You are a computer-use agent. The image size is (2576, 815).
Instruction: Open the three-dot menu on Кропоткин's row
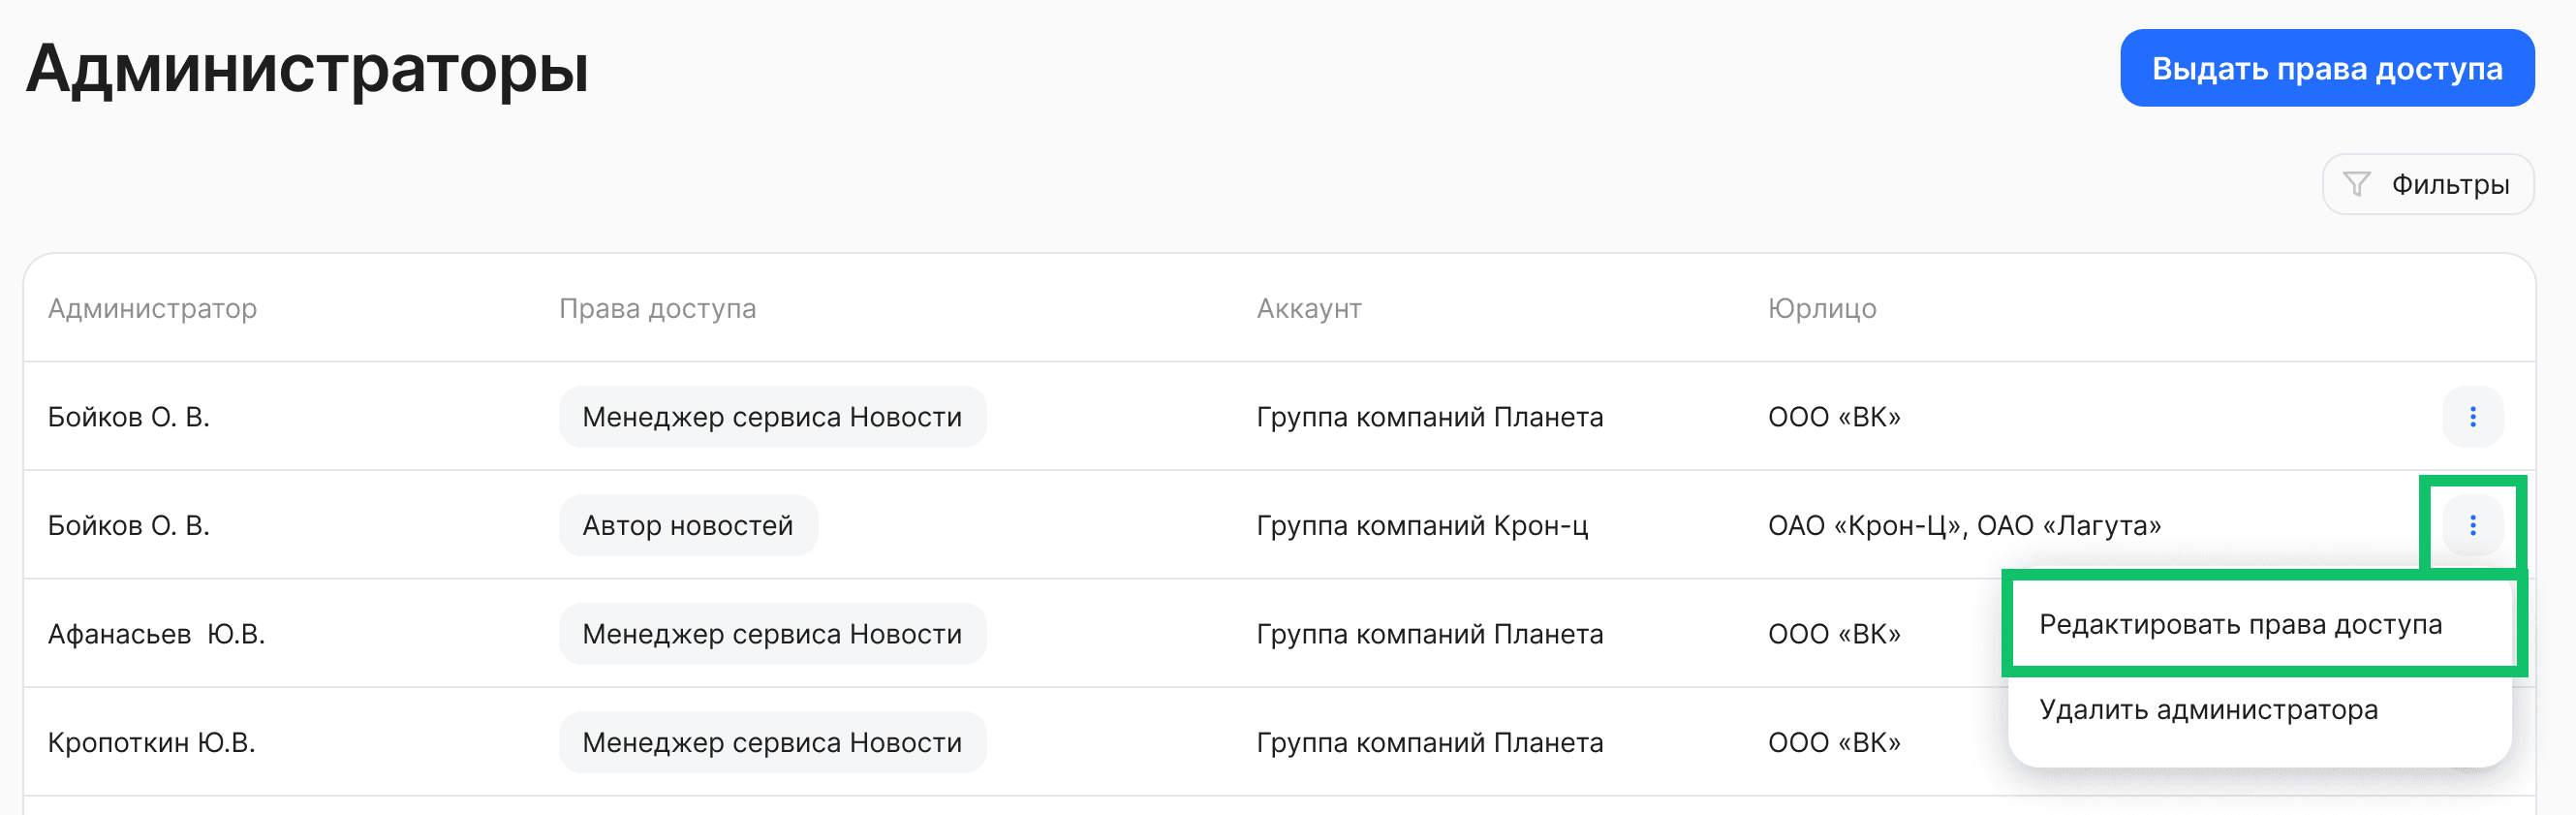pyautogui.click(x=2473, y=742)
